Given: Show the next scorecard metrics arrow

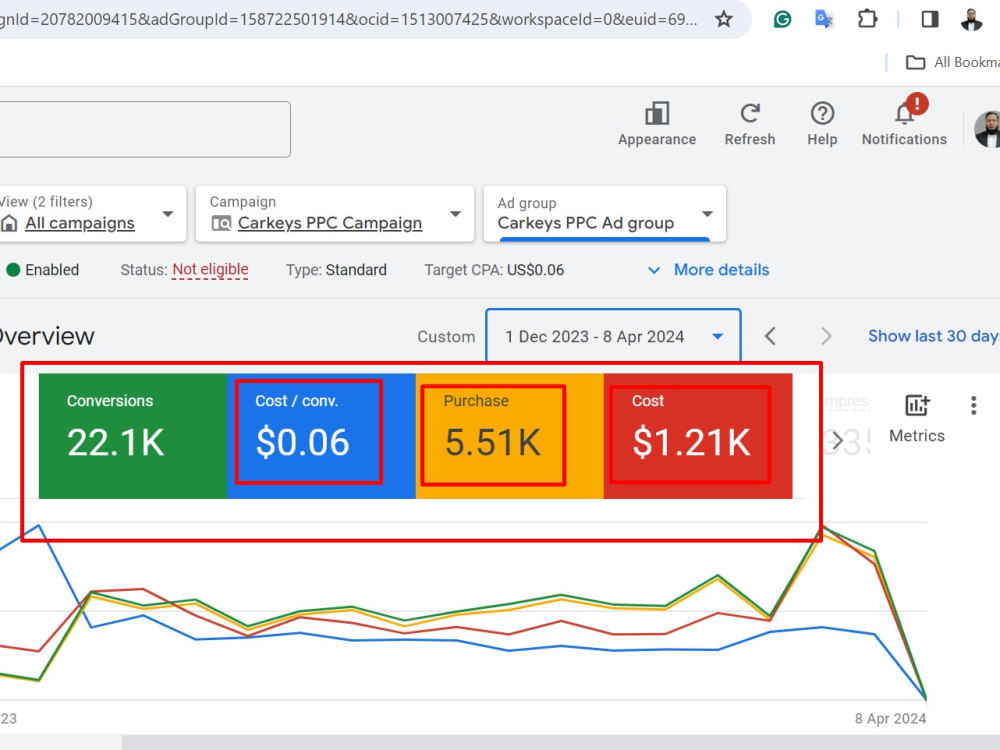Looking at the screenshot, I should pos(837,441).
